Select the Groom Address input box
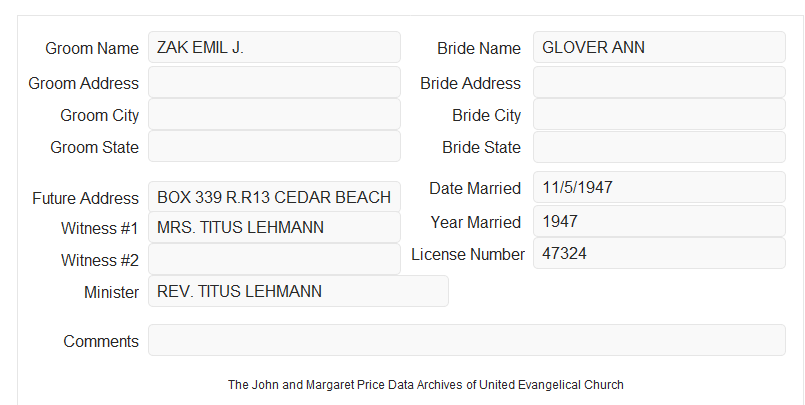This screenshot has width=805, height=405. pyautogui.click(x=274, y=82)
